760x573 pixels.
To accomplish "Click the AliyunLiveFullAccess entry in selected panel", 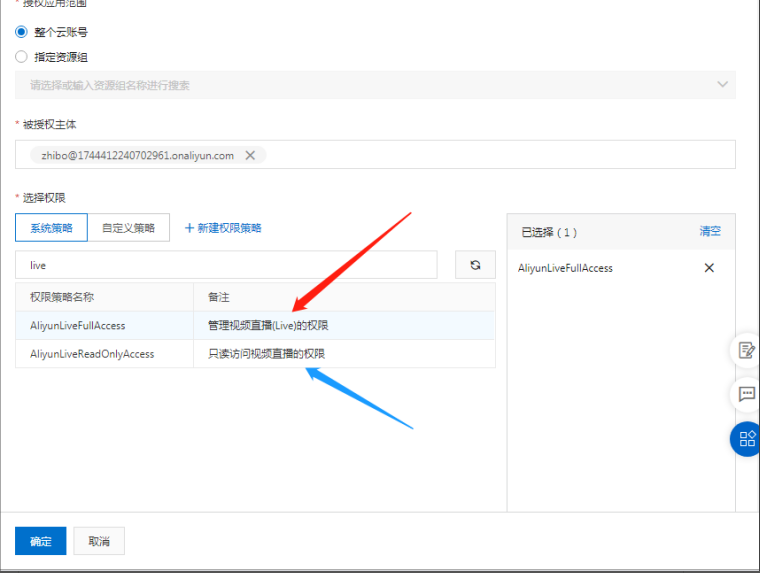I will click(565, 268).
